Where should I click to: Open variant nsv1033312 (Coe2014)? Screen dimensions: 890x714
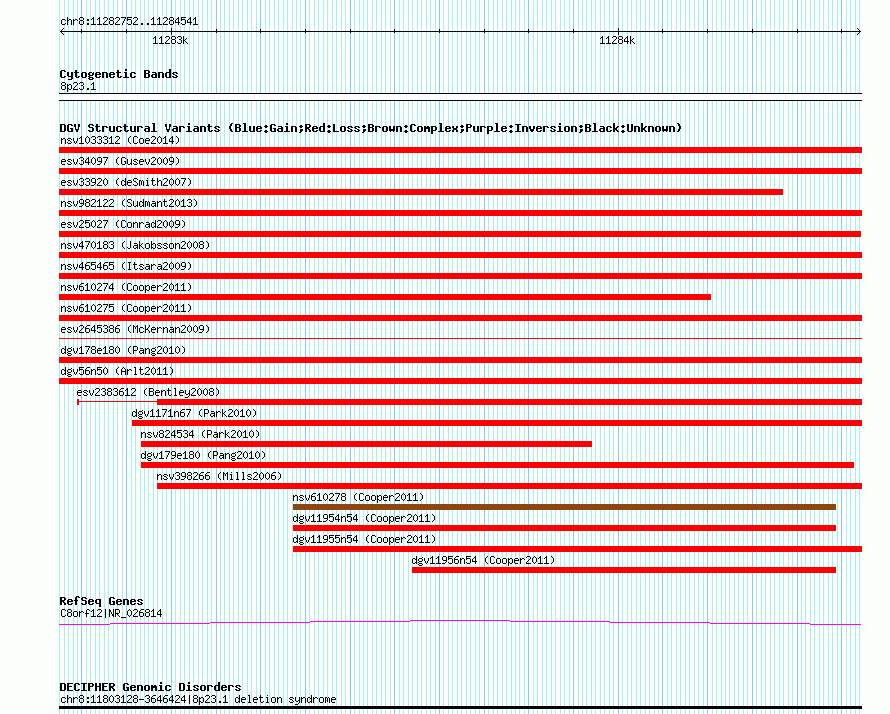[120, 140]
